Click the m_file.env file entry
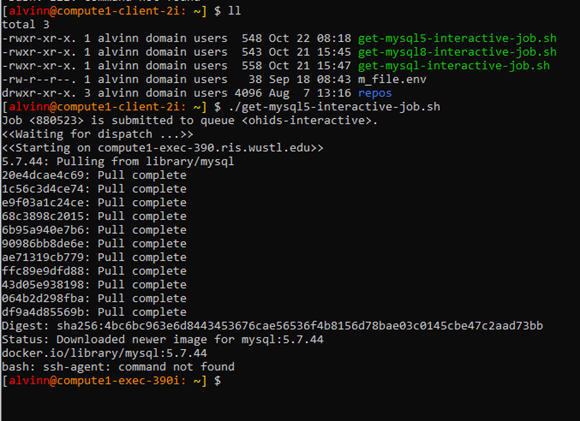Image resolution: width=580 pixels, height=421 pixels. pos(392,80)
